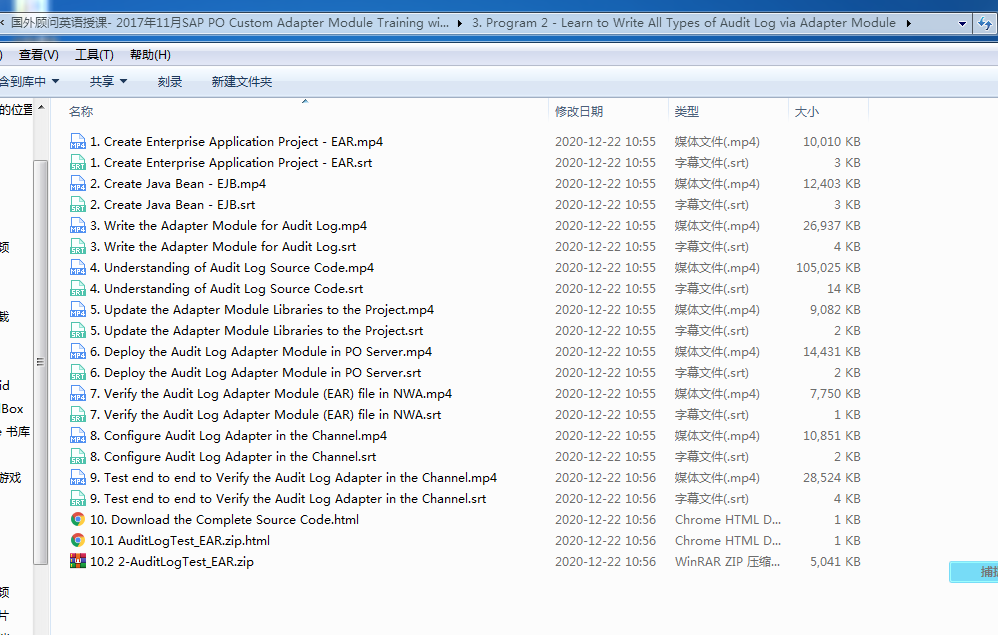Click SRT icon of Update the Adapter Module Libraries

click(78, 330)
